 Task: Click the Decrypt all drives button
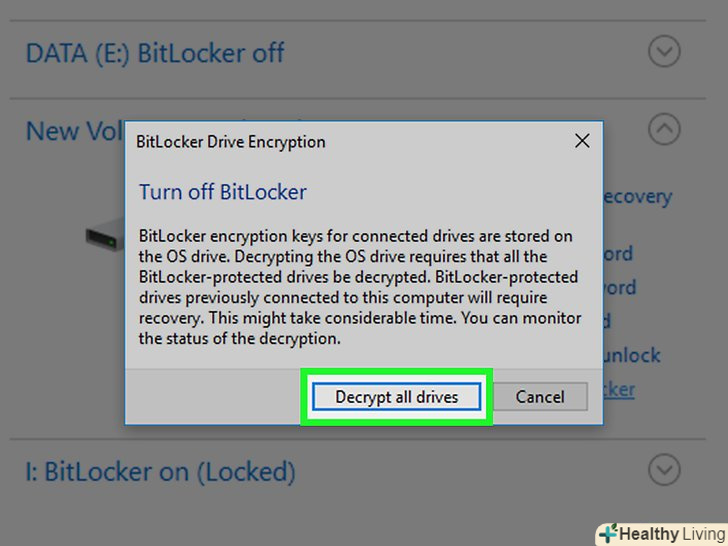(397, 397)
